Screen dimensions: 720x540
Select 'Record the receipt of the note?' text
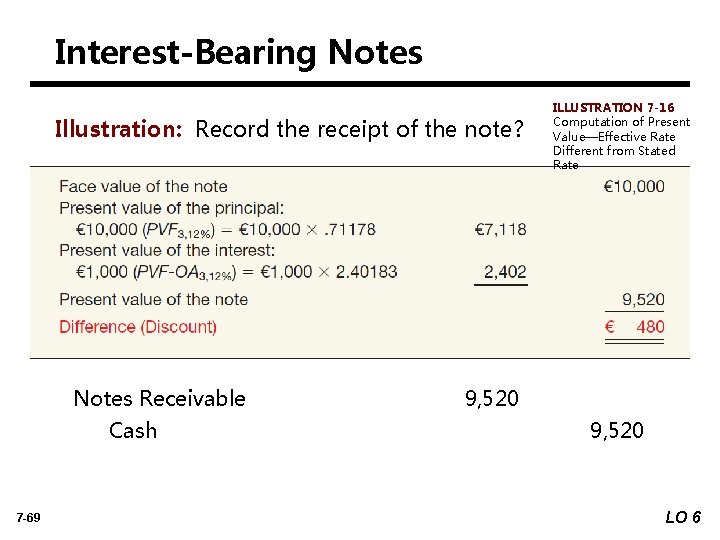pos(359,129)
